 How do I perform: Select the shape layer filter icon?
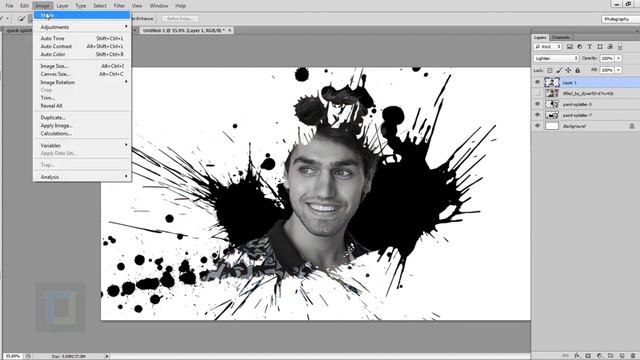pos(600,47)
